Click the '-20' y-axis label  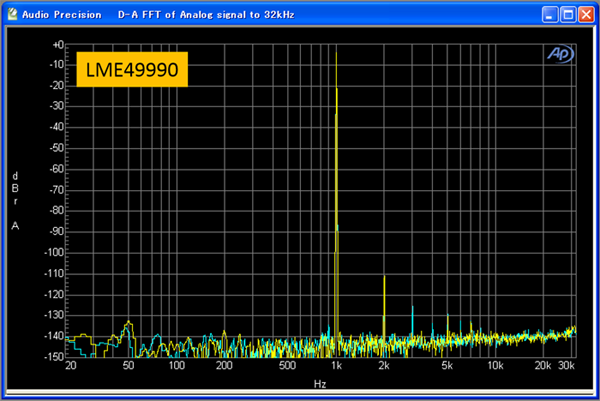coord(57,85)
